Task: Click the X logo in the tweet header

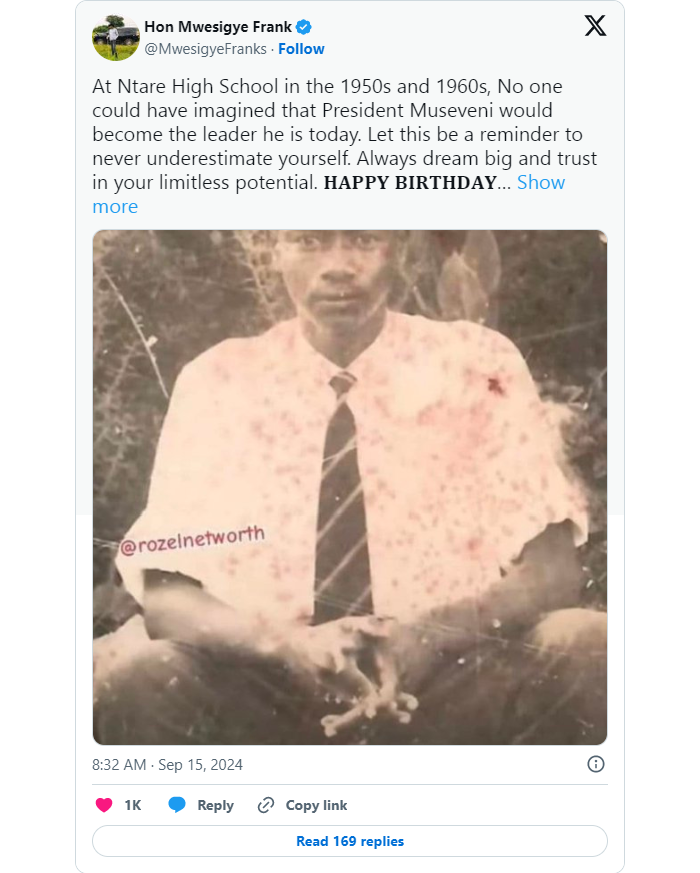Action: pos(595,27)
